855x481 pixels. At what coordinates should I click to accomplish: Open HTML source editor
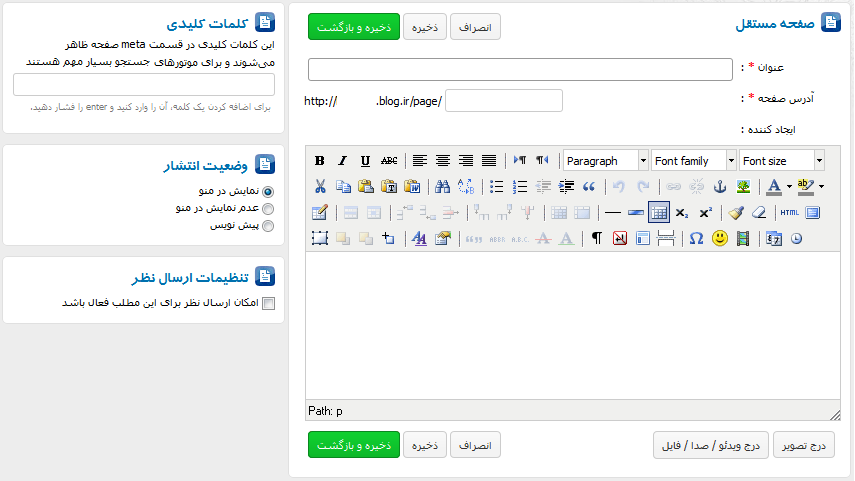click(x=789, y=212)
